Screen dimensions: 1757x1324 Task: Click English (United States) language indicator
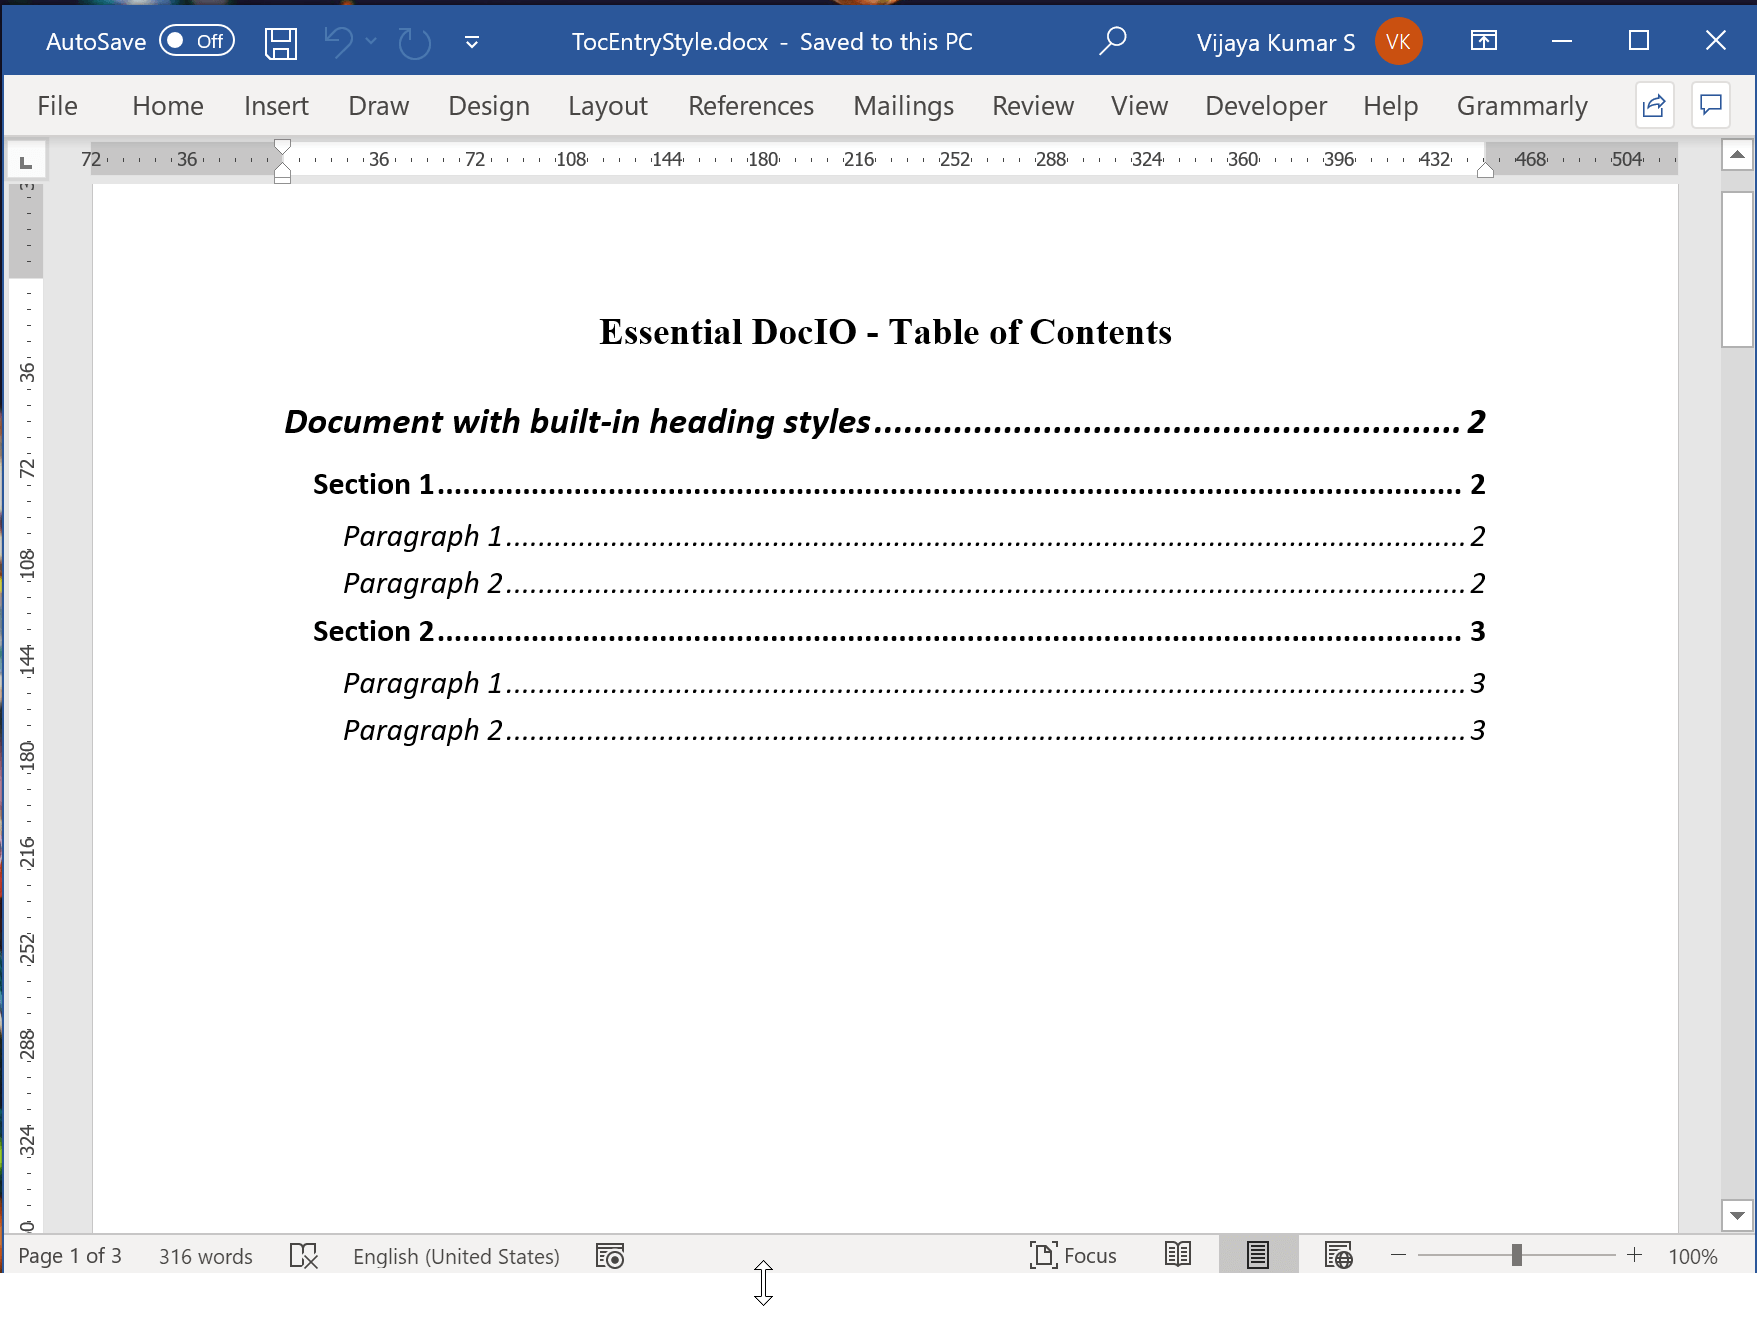[x=456, y=1255]
